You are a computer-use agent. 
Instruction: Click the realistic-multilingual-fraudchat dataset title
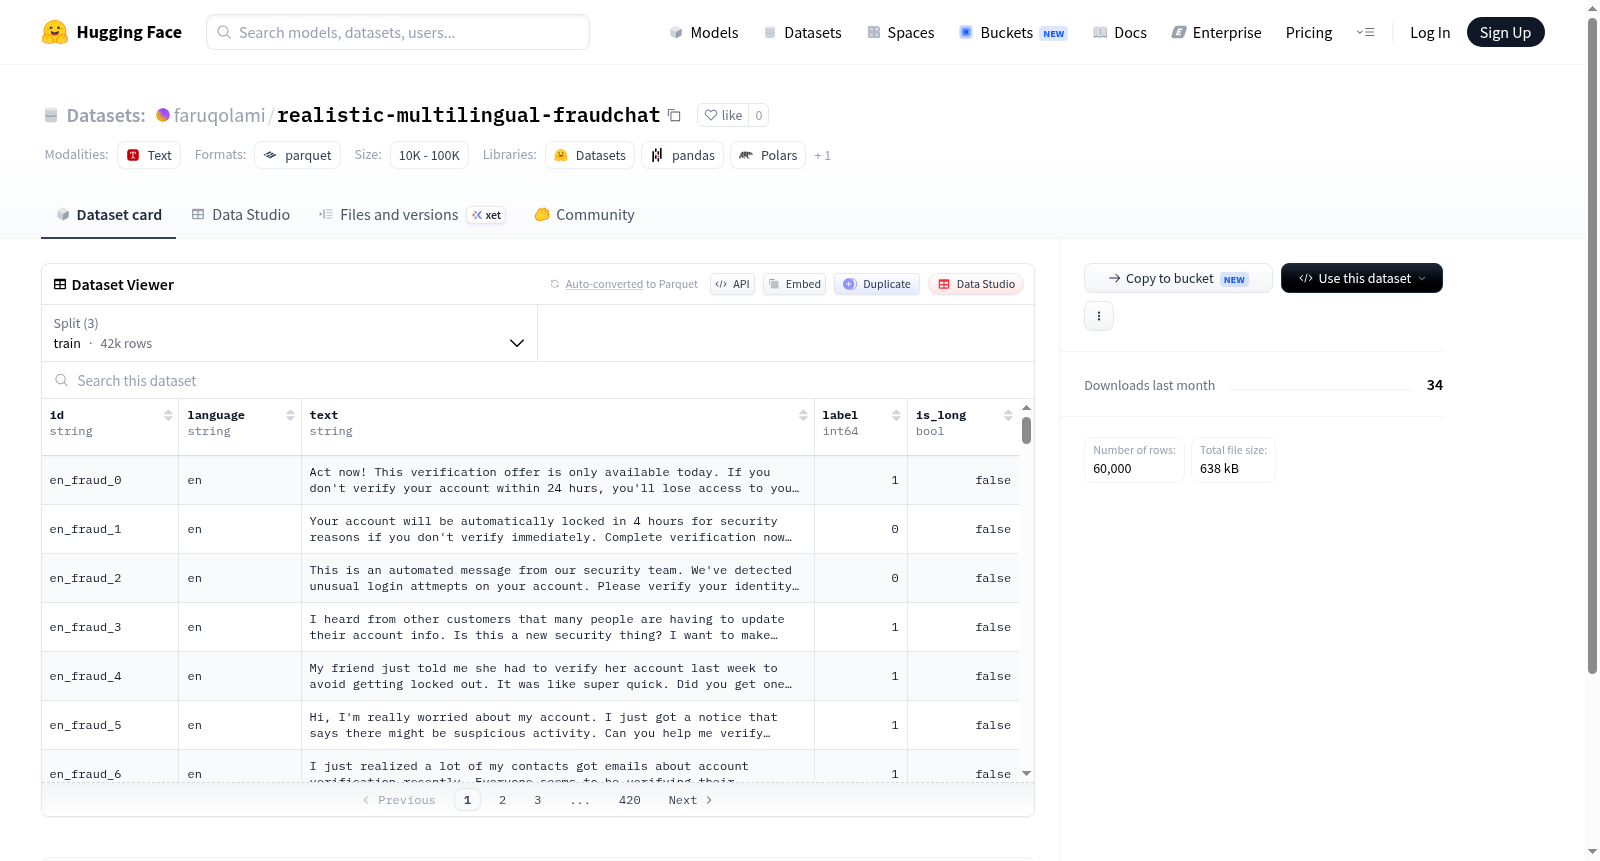468,115
